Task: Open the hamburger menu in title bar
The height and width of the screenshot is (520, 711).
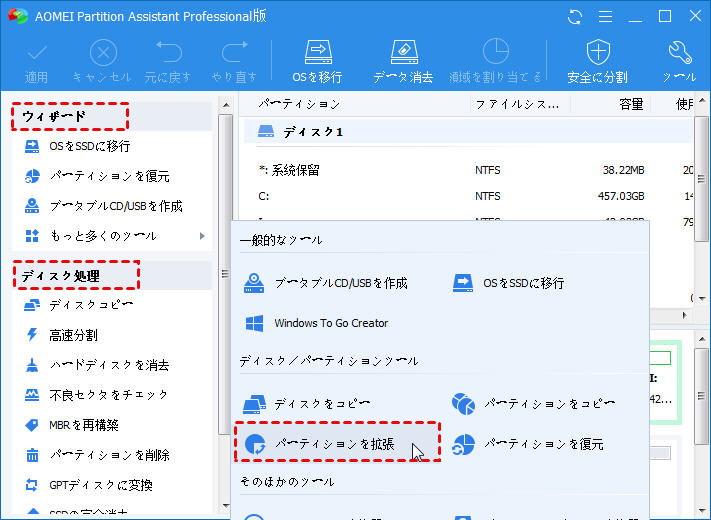Action: click(x=605, y=17)
